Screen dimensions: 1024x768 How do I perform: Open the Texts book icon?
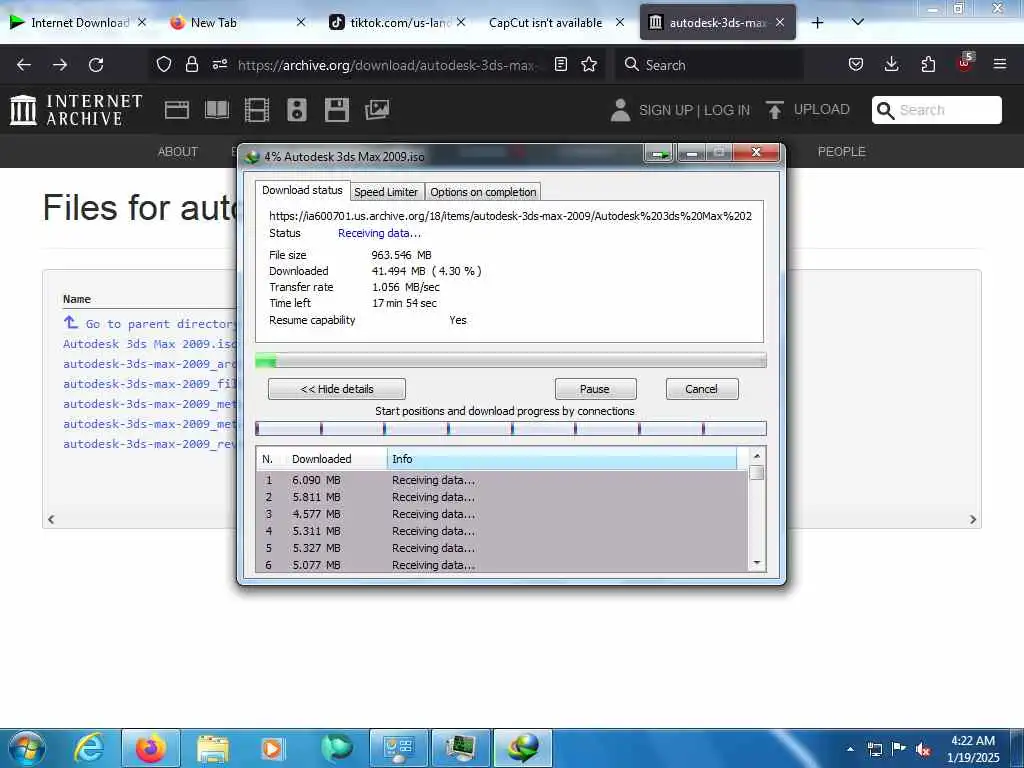(x=217, y=110)
